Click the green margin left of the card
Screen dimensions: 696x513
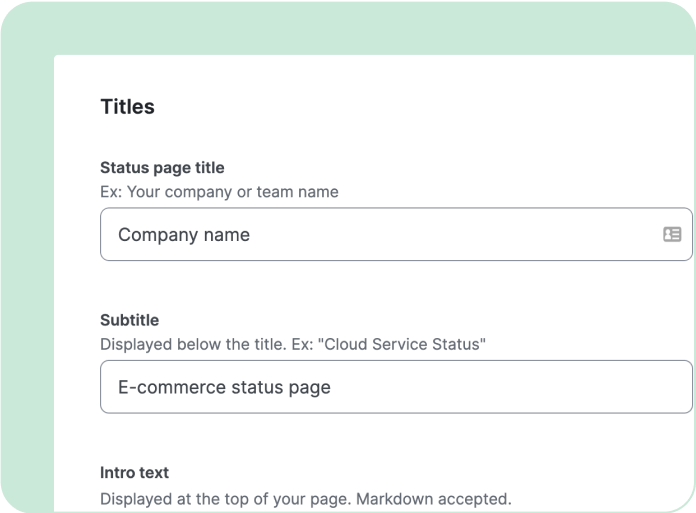click(26, 300)
